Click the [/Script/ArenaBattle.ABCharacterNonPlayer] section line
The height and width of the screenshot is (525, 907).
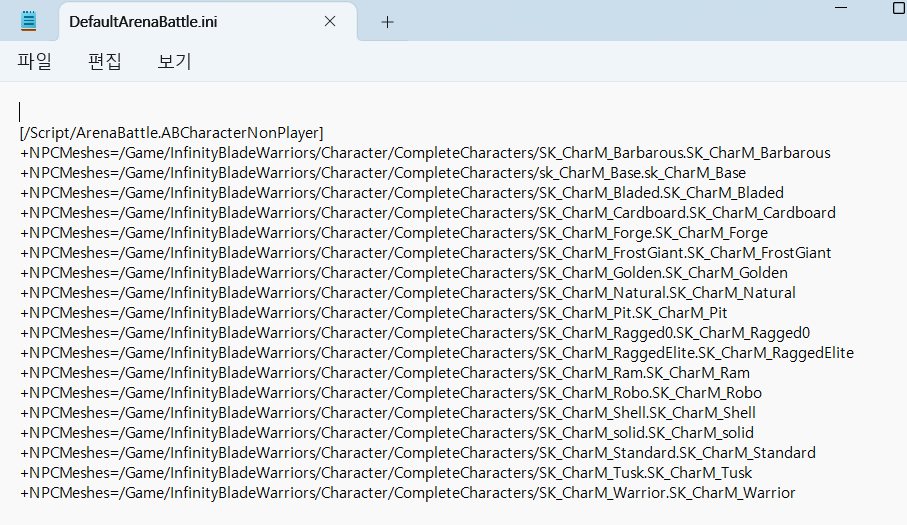click(x=171, y=133)
